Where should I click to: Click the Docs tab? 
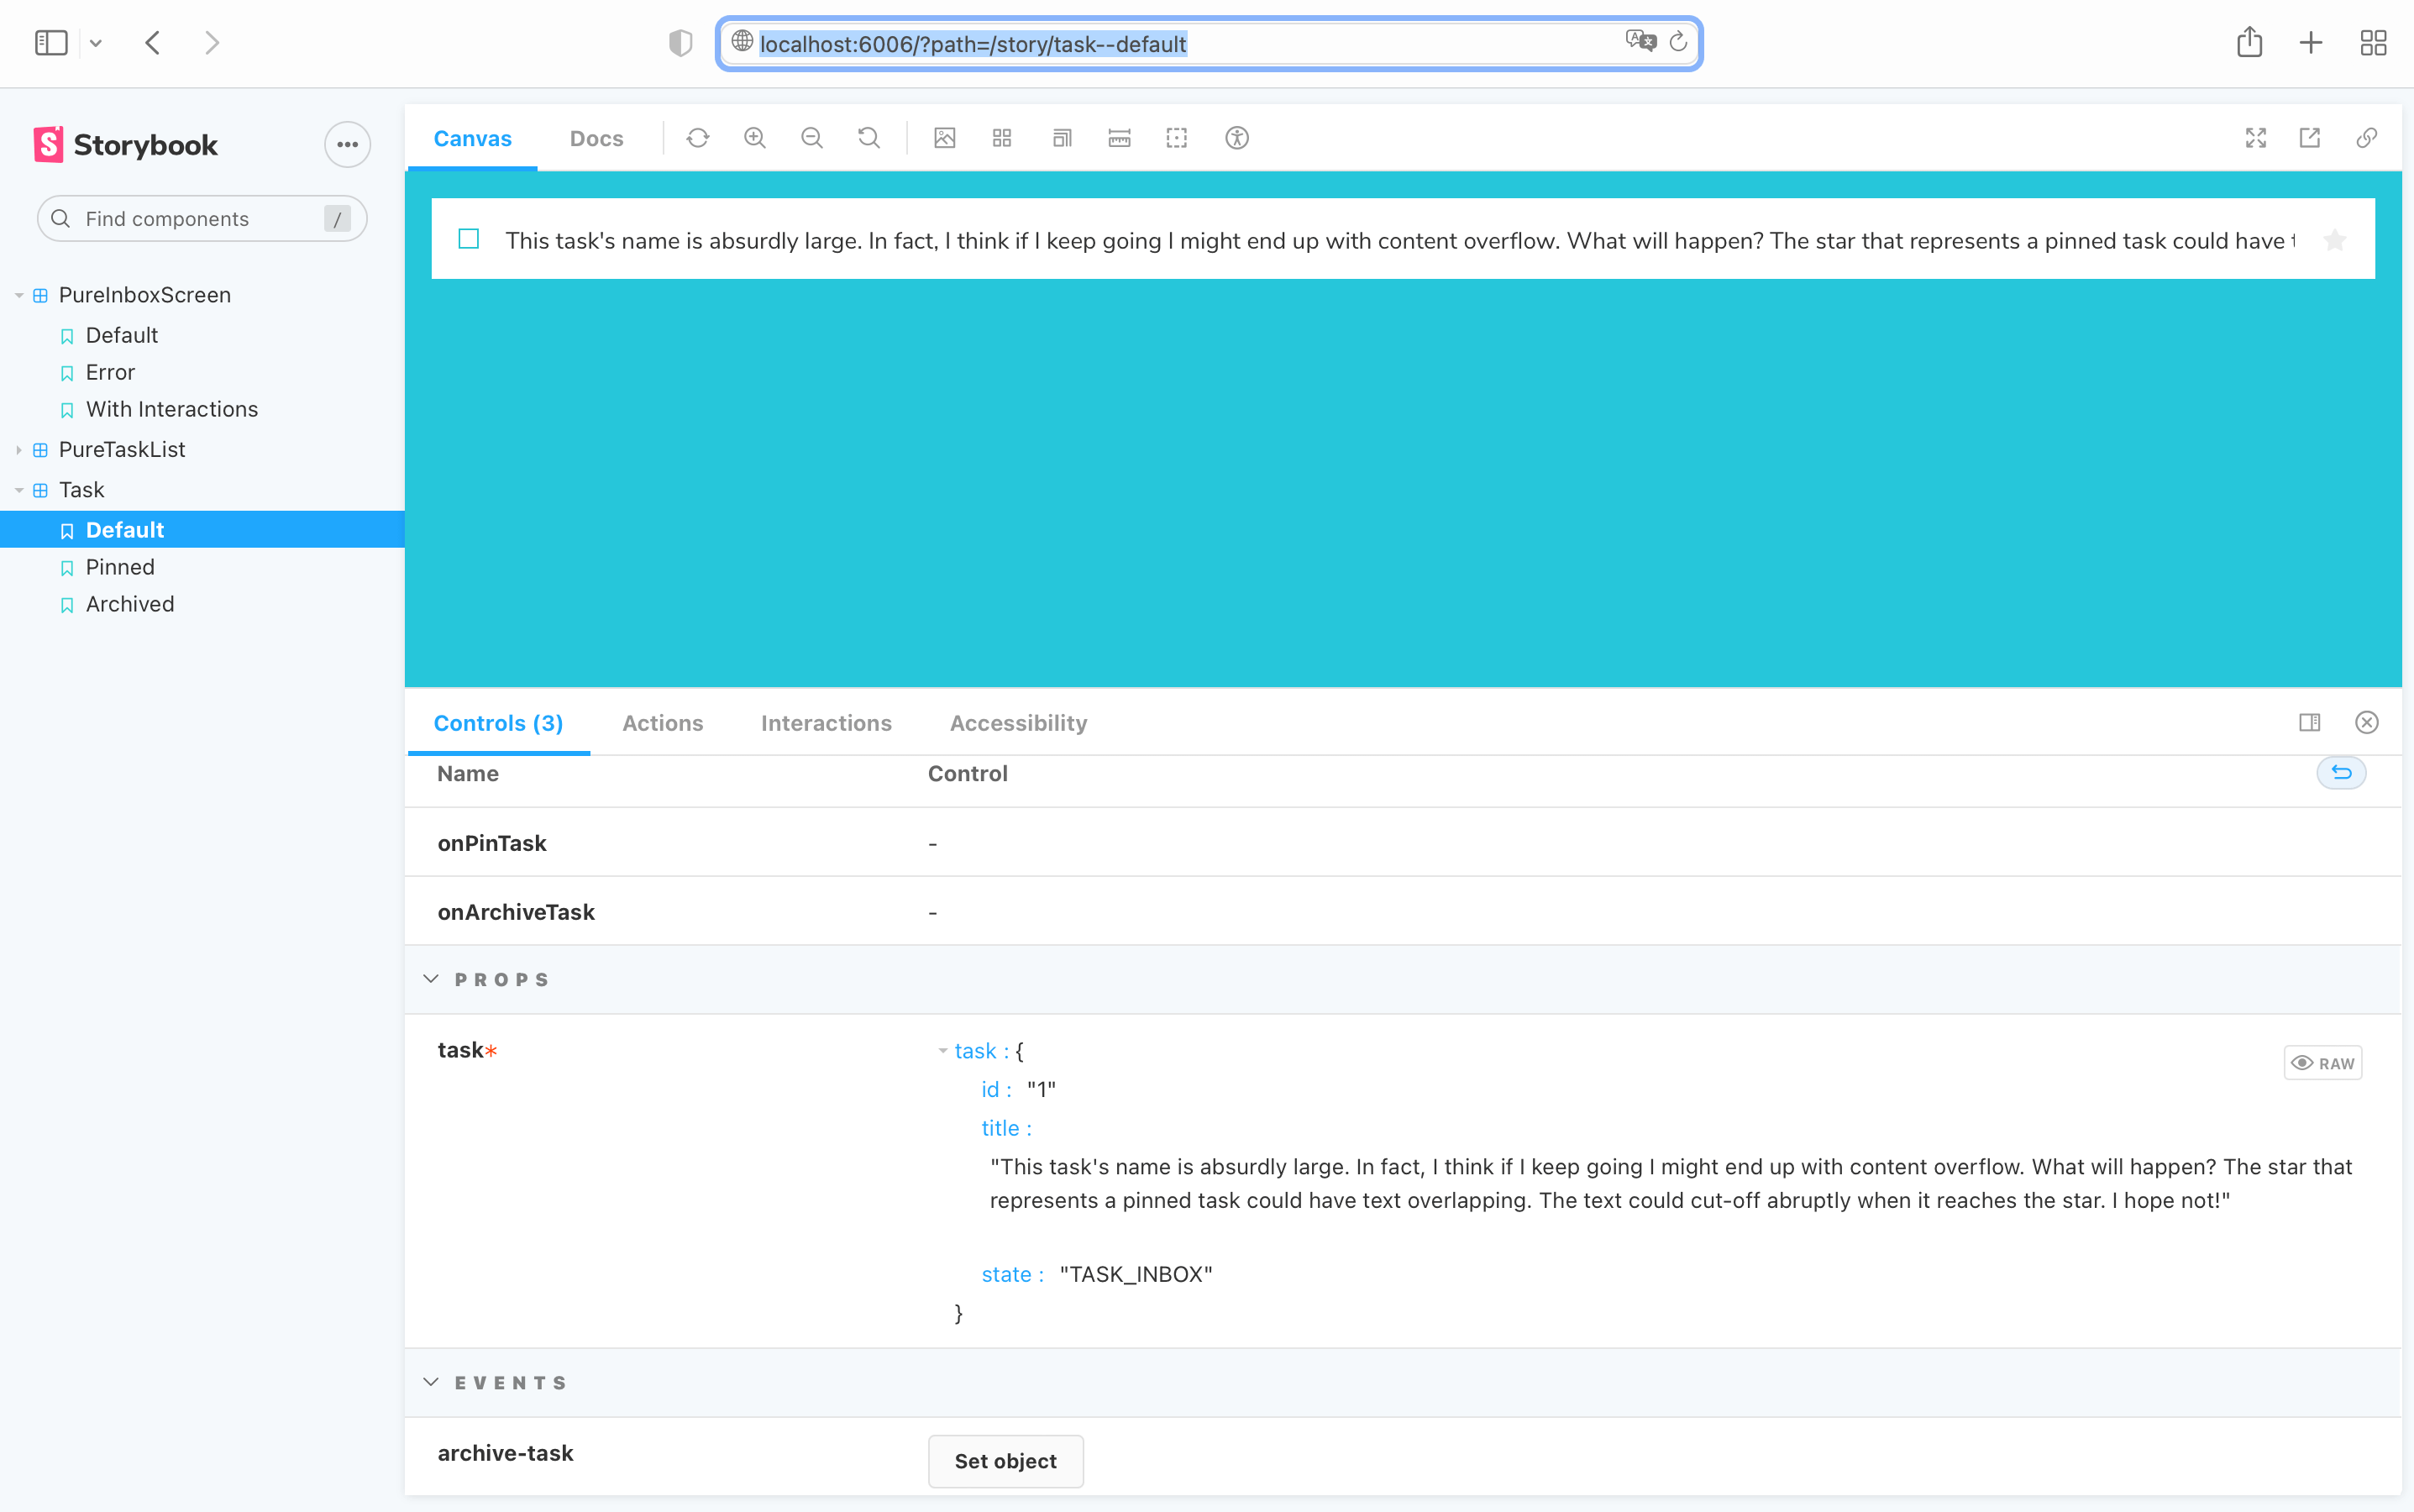pos(596,138)
